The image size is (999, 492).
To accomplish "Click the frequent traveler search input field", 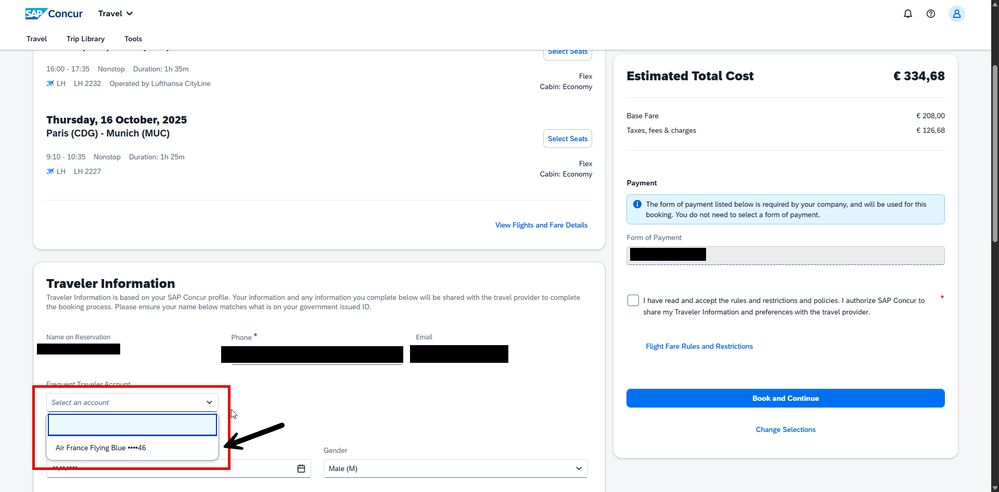I will [x=132, y=425].
